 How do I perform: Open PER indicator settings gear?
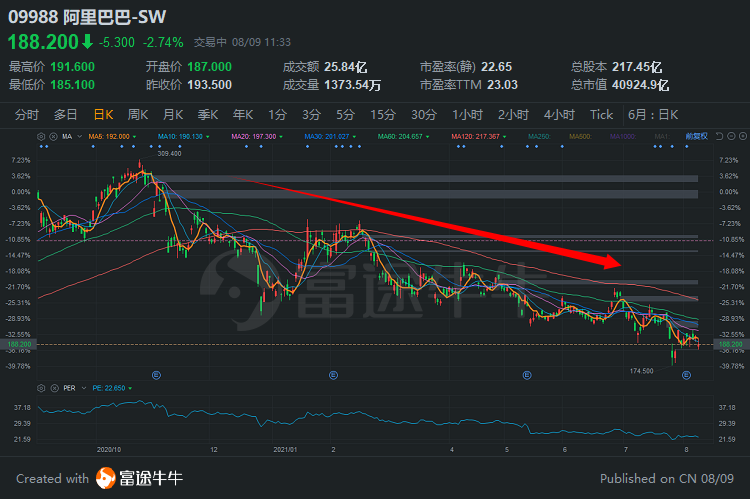[41, 388]
